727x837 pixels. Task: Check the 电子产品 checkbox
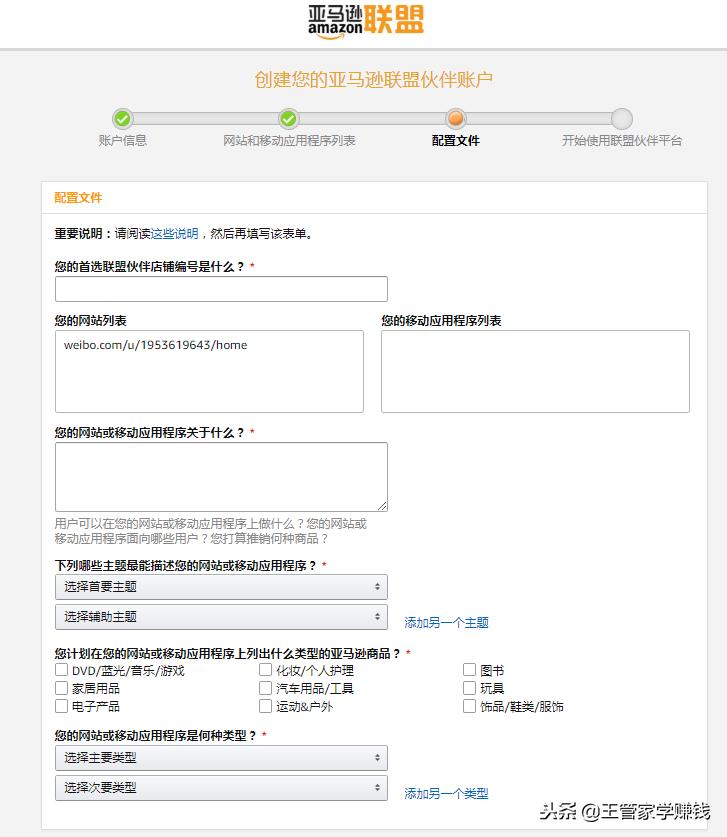point(61,706)
